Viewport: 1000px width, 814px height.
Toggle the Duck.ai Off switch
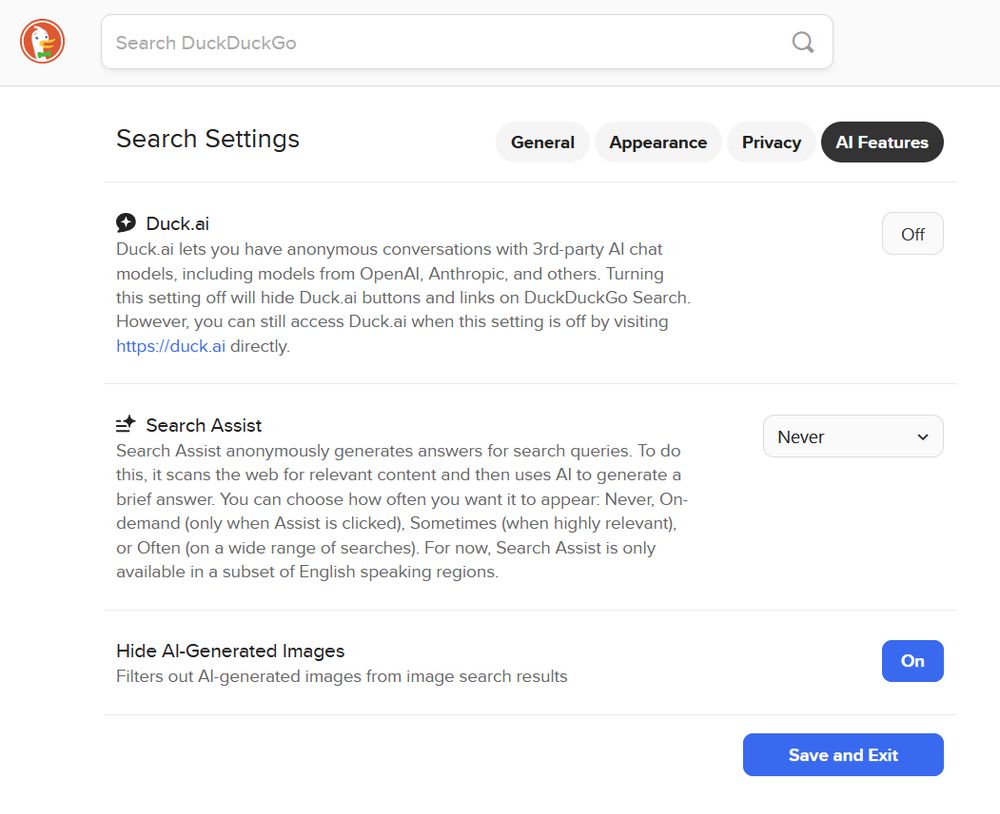point(913,234)
